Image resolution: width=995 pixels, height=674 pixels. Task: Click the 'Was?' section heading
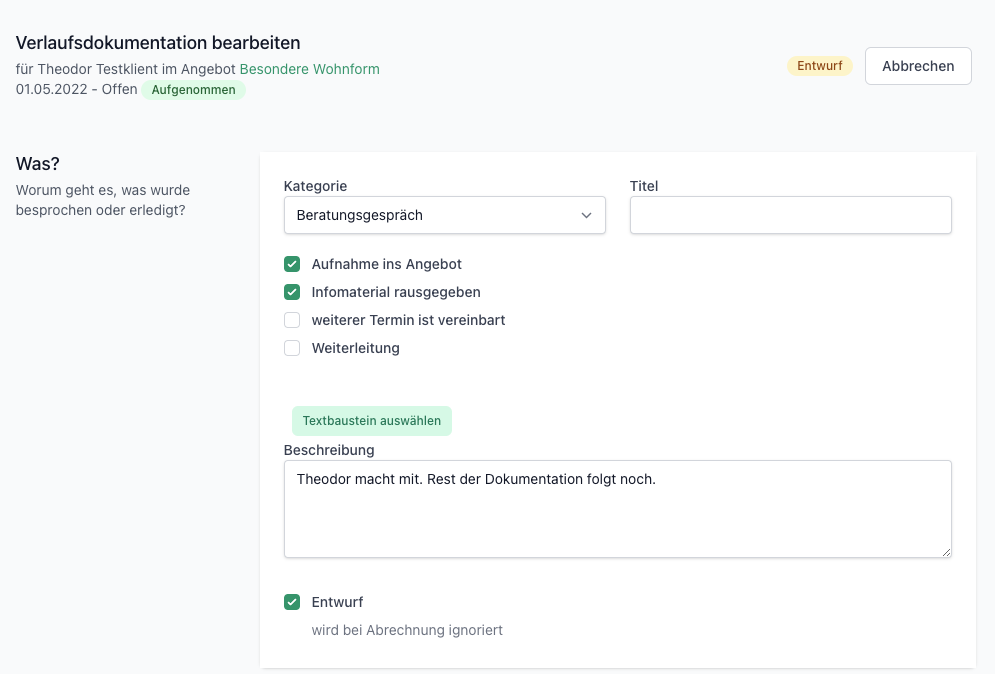point(37,164)
